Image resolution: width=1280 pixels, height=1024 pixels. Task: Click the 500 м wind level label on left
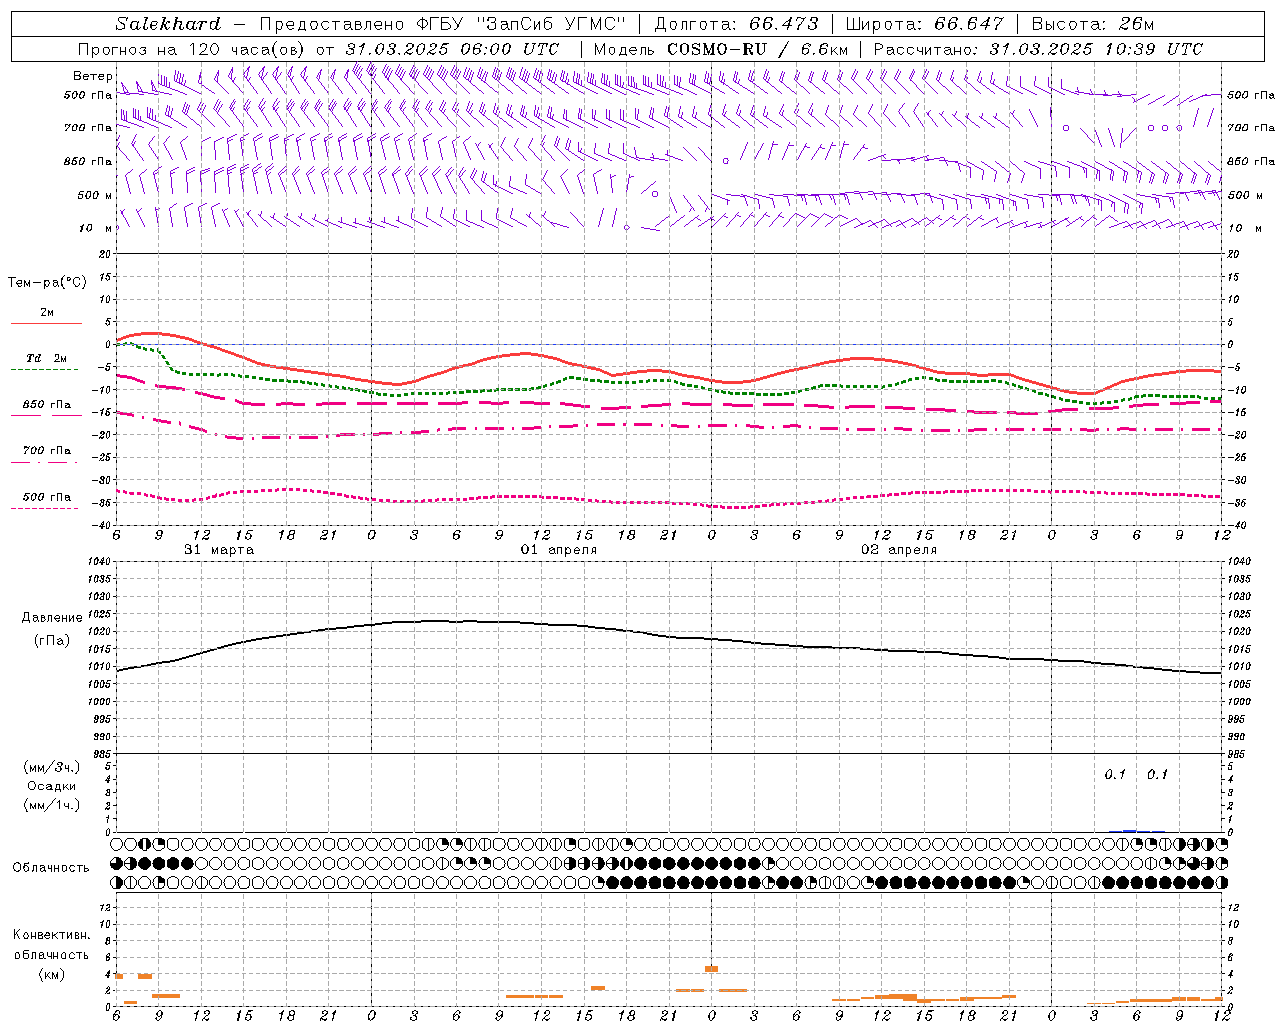coord(95,195)
